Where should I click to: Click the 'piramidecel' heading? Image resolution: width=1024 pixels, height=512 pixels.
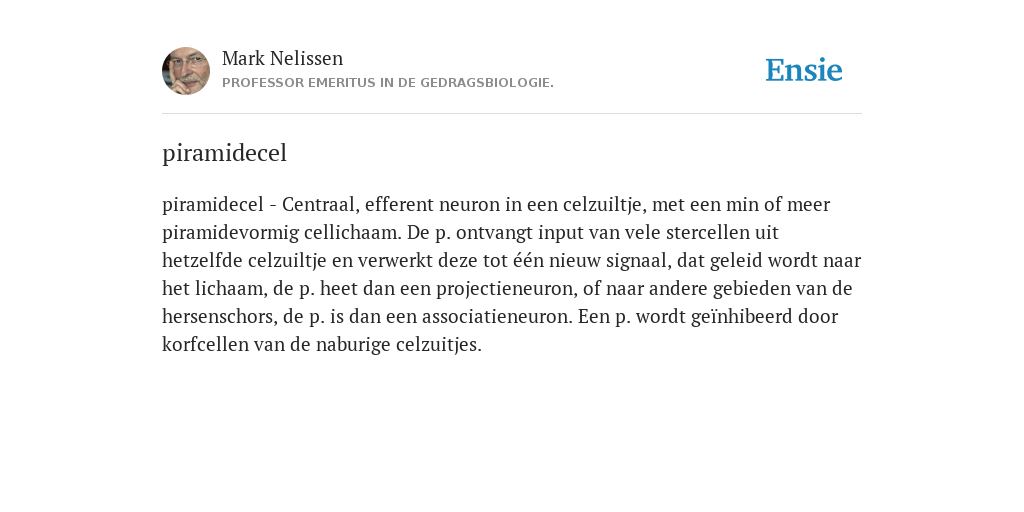pyautogui.click(x=225, y=153)
